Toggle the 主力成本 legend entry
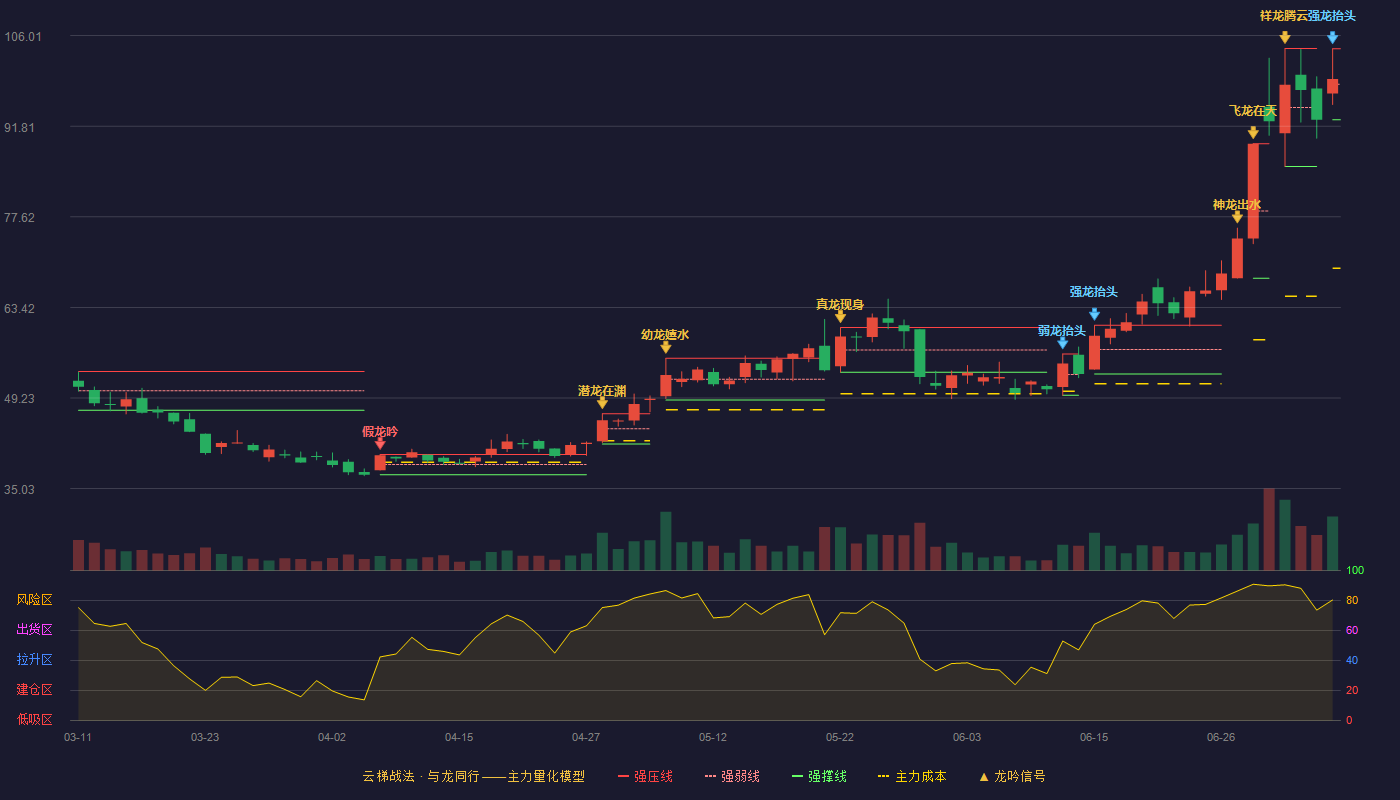 pyautogui.click(x=911, y=776)
